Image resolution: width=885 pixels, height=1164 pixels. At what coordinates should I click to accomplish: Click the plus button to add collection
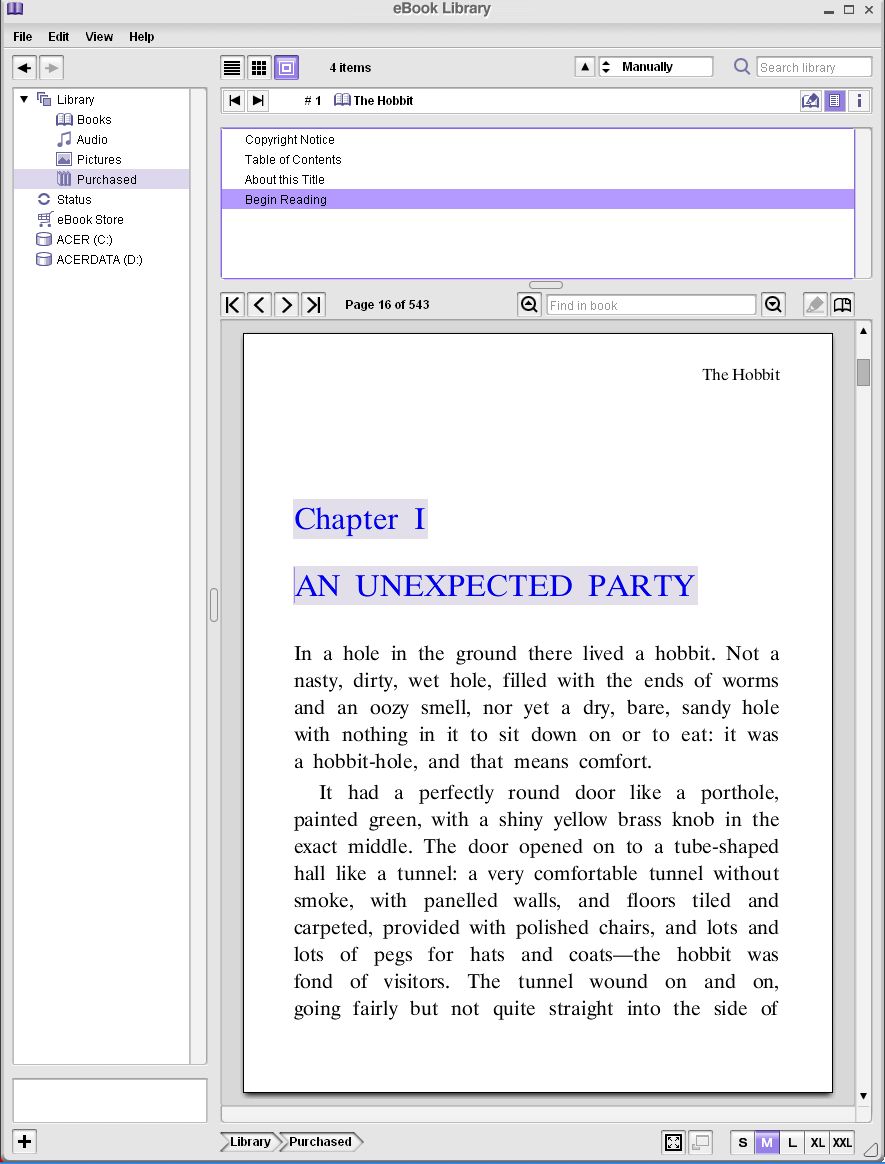pyautogui.click(x=25, y=1142)
